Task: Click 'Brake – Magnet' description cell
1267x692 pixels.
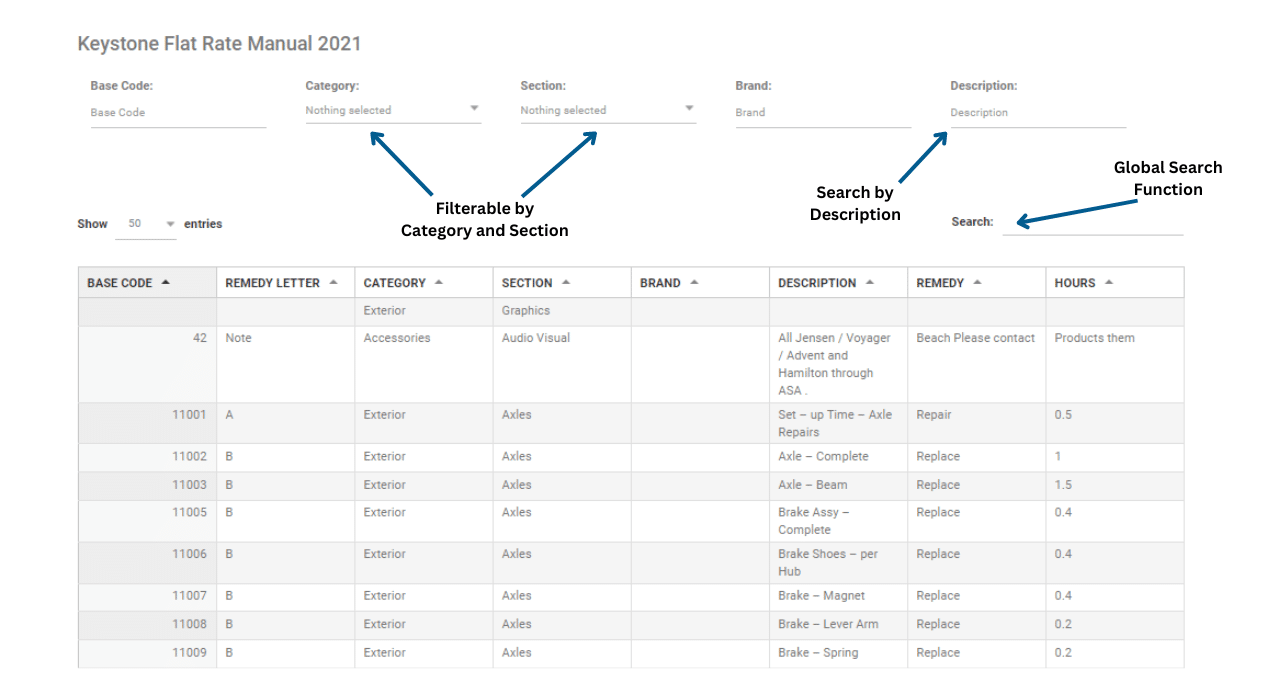Action: pyautogui.click(x=838, y=597)
